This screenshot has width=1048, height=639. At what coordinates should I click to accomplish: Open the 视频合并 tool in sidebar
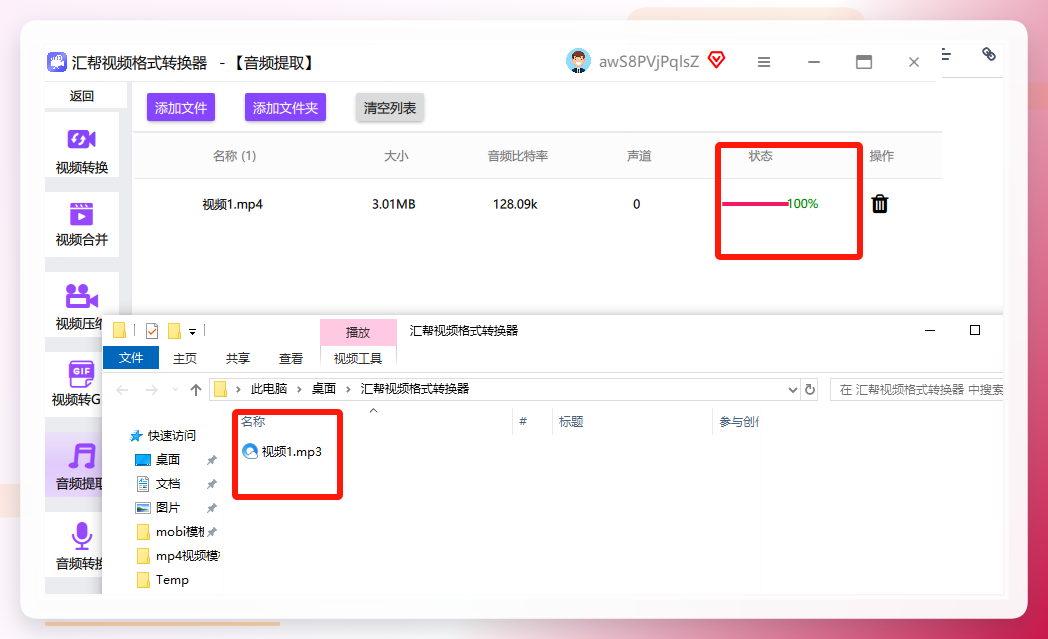[82, 224]
